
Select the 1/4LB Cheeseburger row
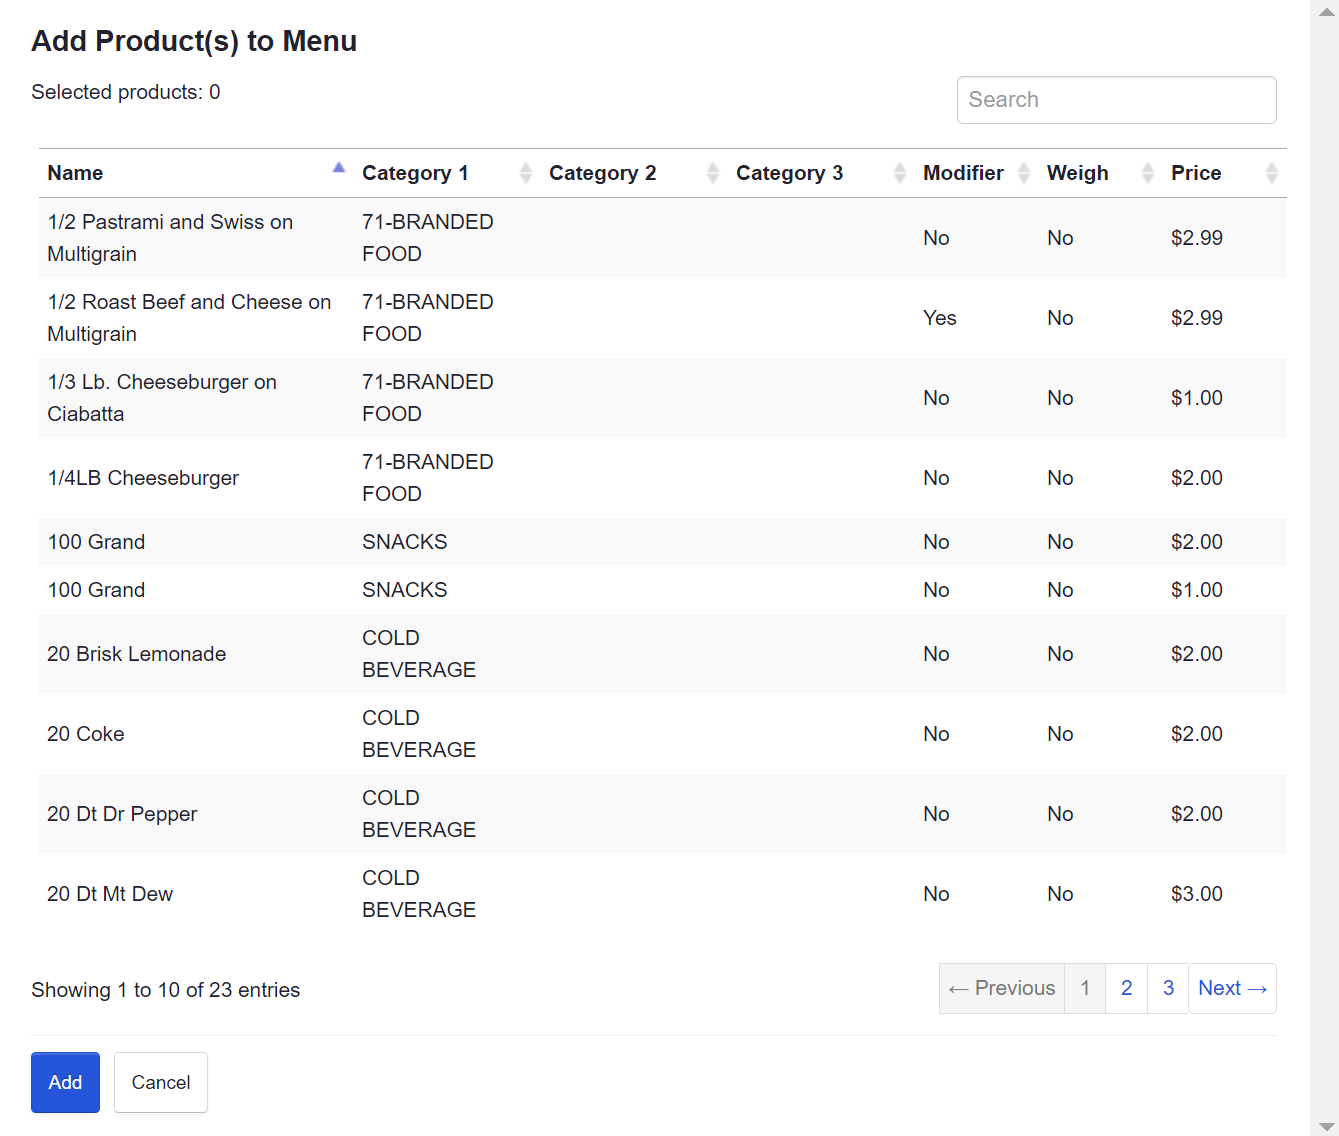tap(143, 478)
